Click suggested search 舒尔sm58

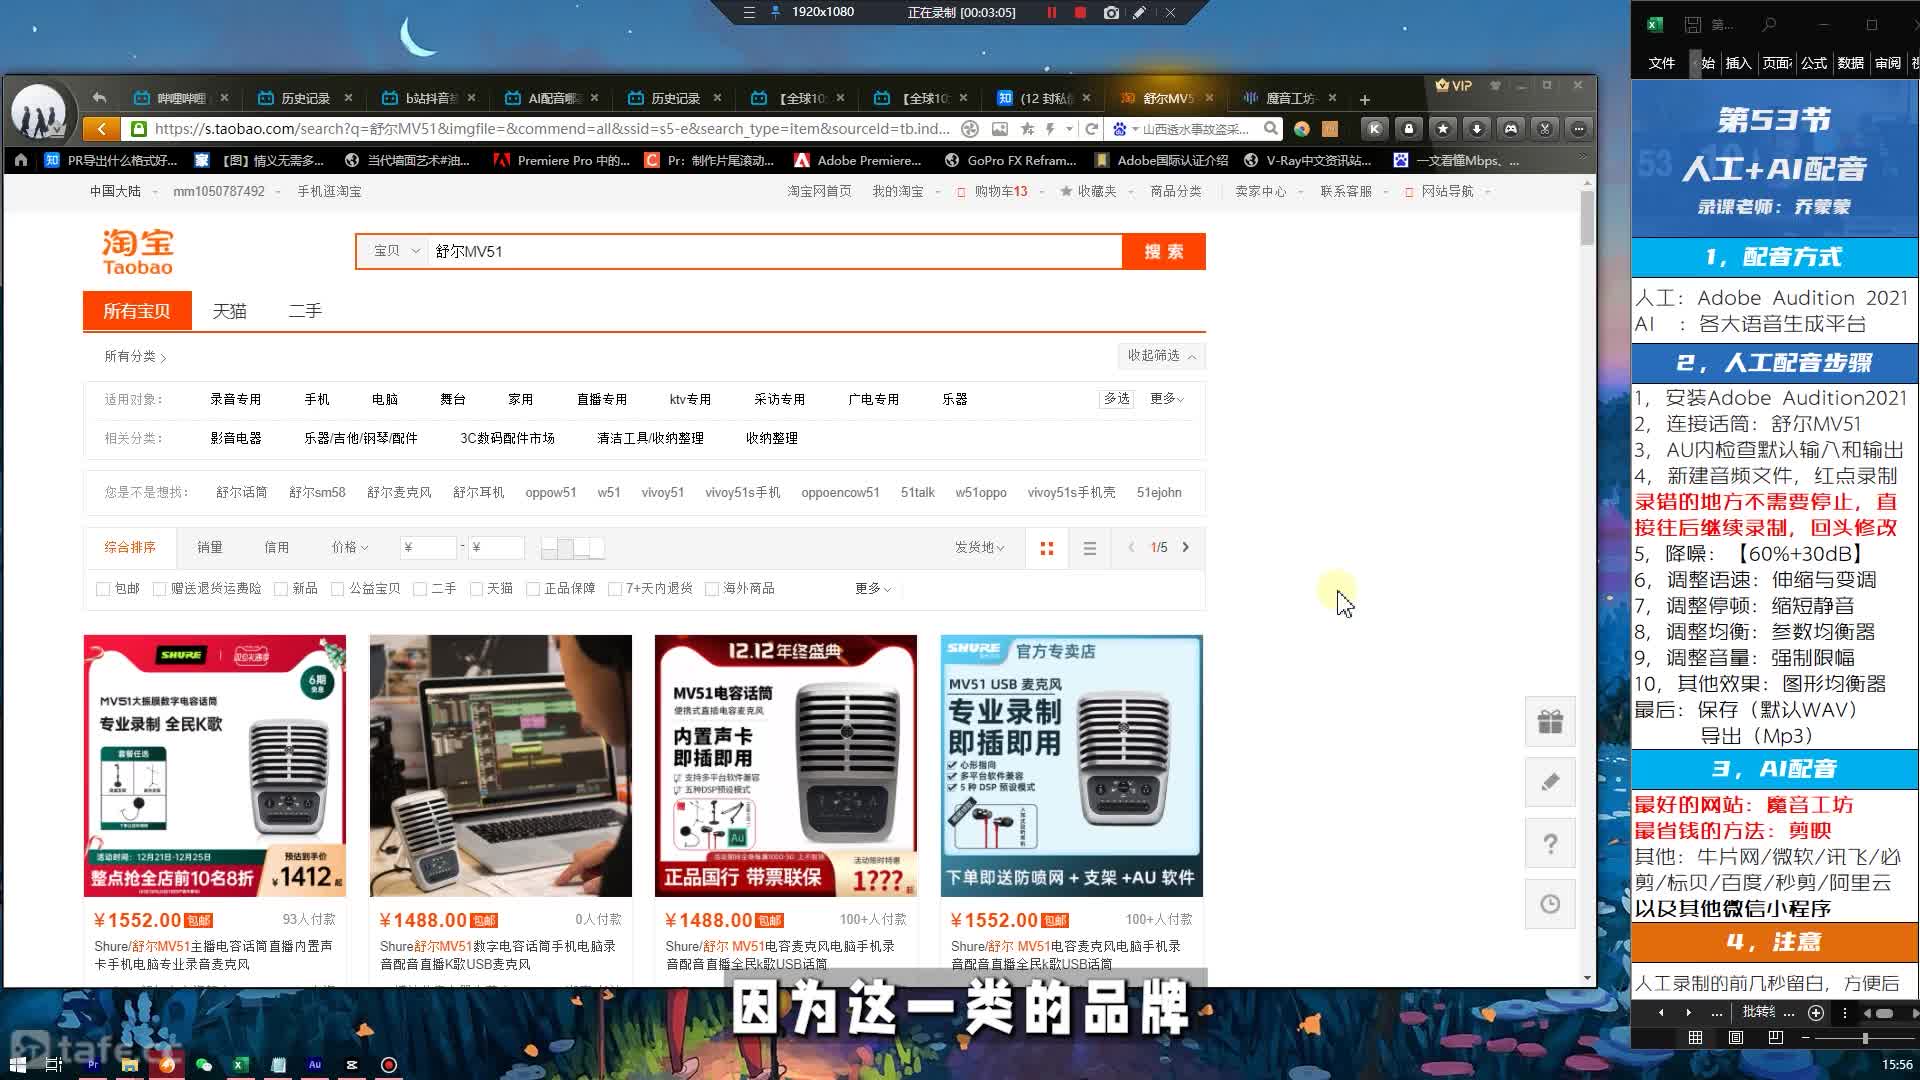point(317,492)
